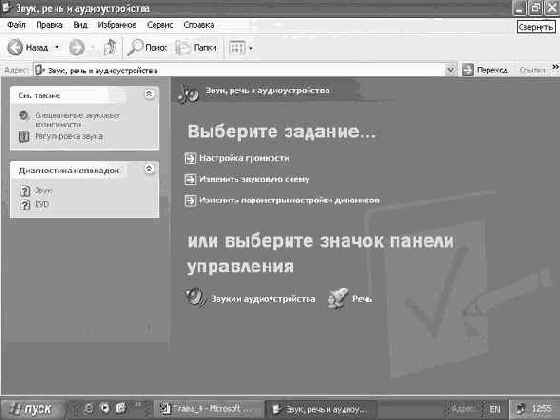Screen dimensions: 560x420
Task: Click arrow icon beside Настройка громкости
Action: click(190, 158)
